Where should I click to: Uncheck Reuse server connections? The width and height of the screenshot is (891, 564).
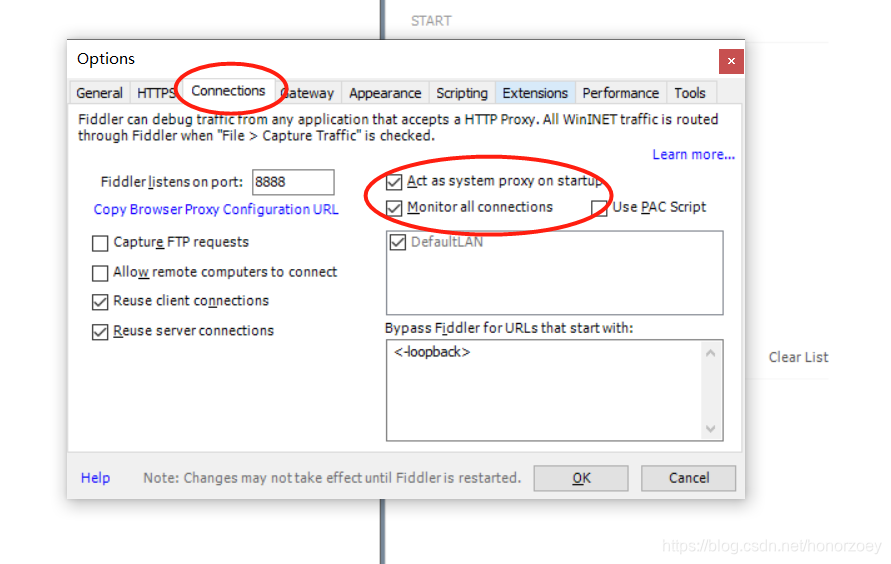(x=100, y=332)
